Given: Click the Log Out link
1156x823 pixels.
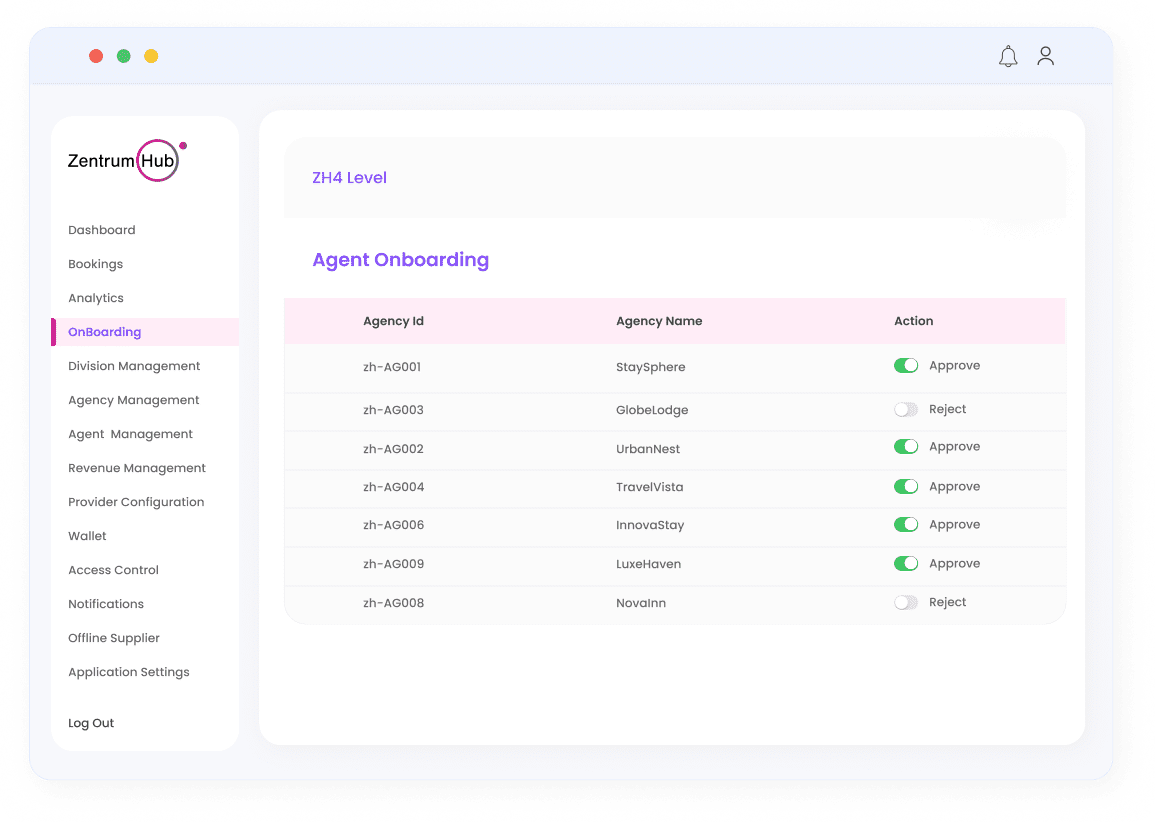Looking at the screenshot, I should coord(91,723).
